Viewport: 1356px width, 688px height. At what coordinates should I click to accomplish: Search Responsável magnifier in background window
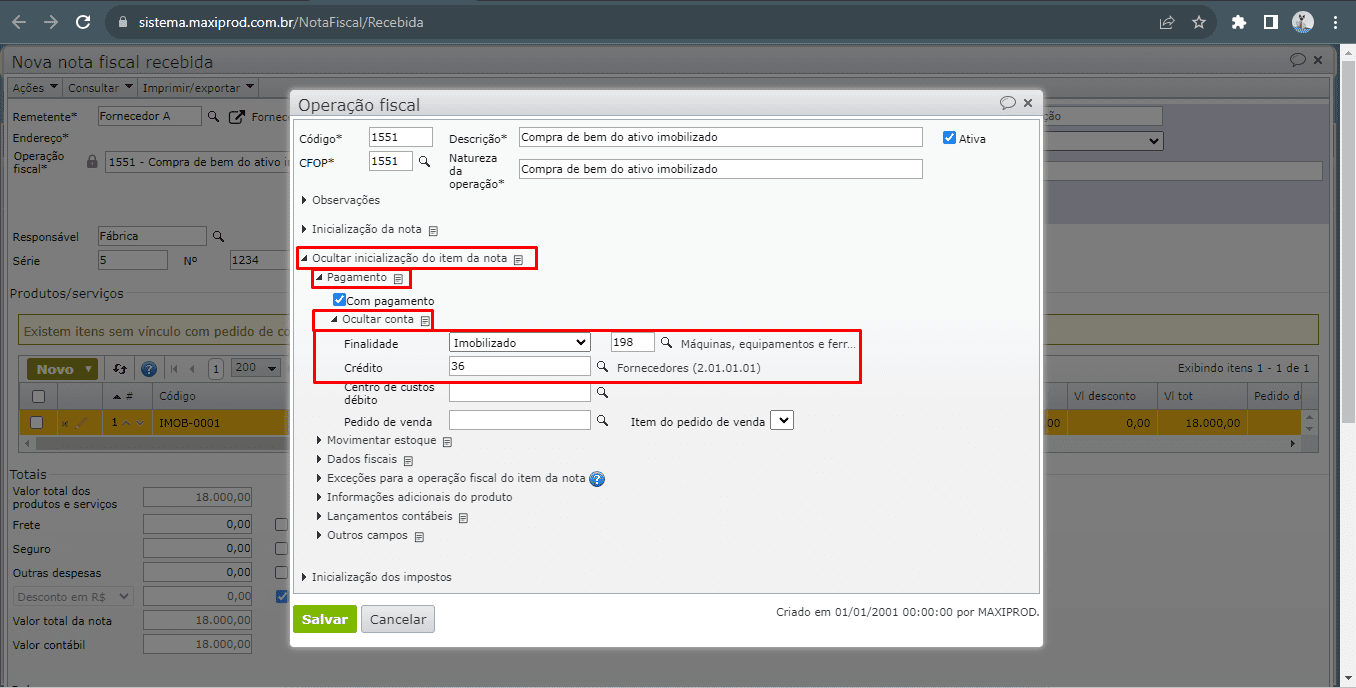[217, 237]
